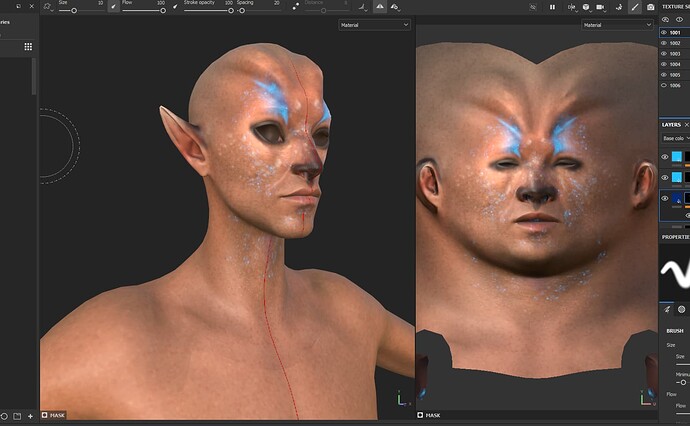Click the brush stroke preview thumbnail
Image resolution: width=690 pixels, height=426 pixels.
tap(675, 272)
